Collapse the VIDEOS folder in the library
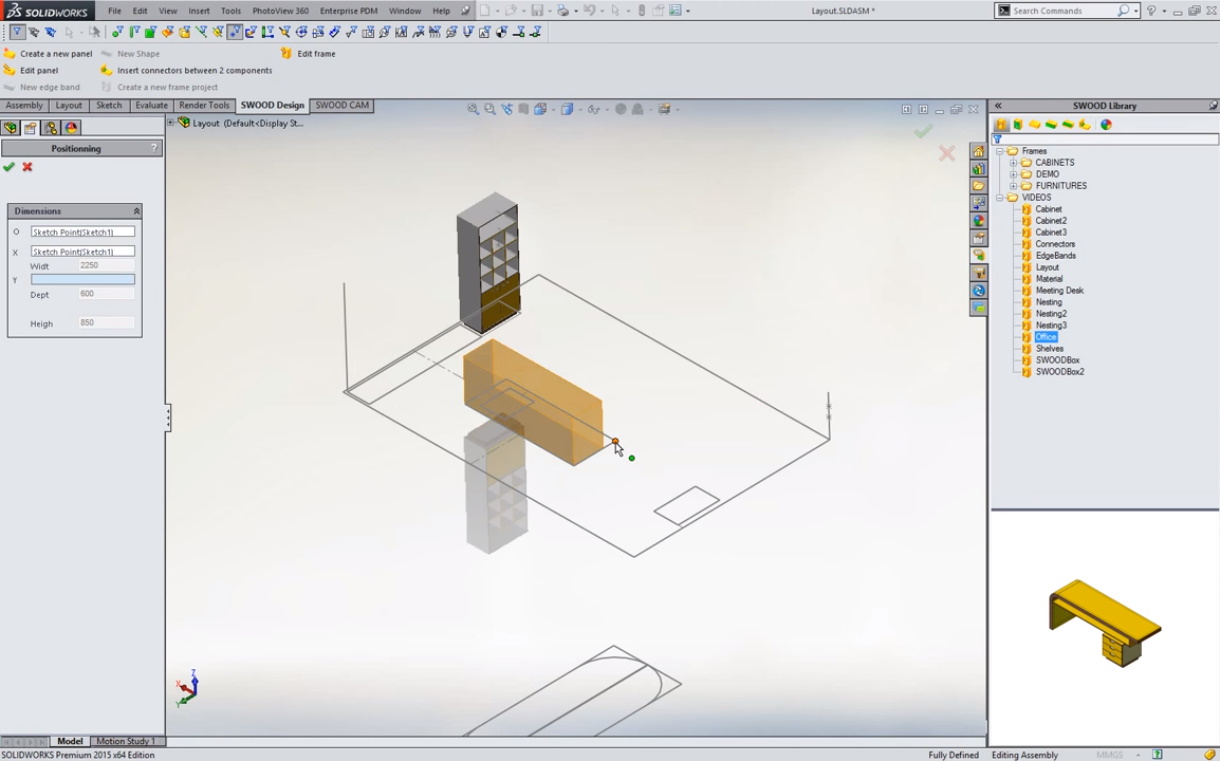The image size is (1220, 761). (x=999, y=198)
